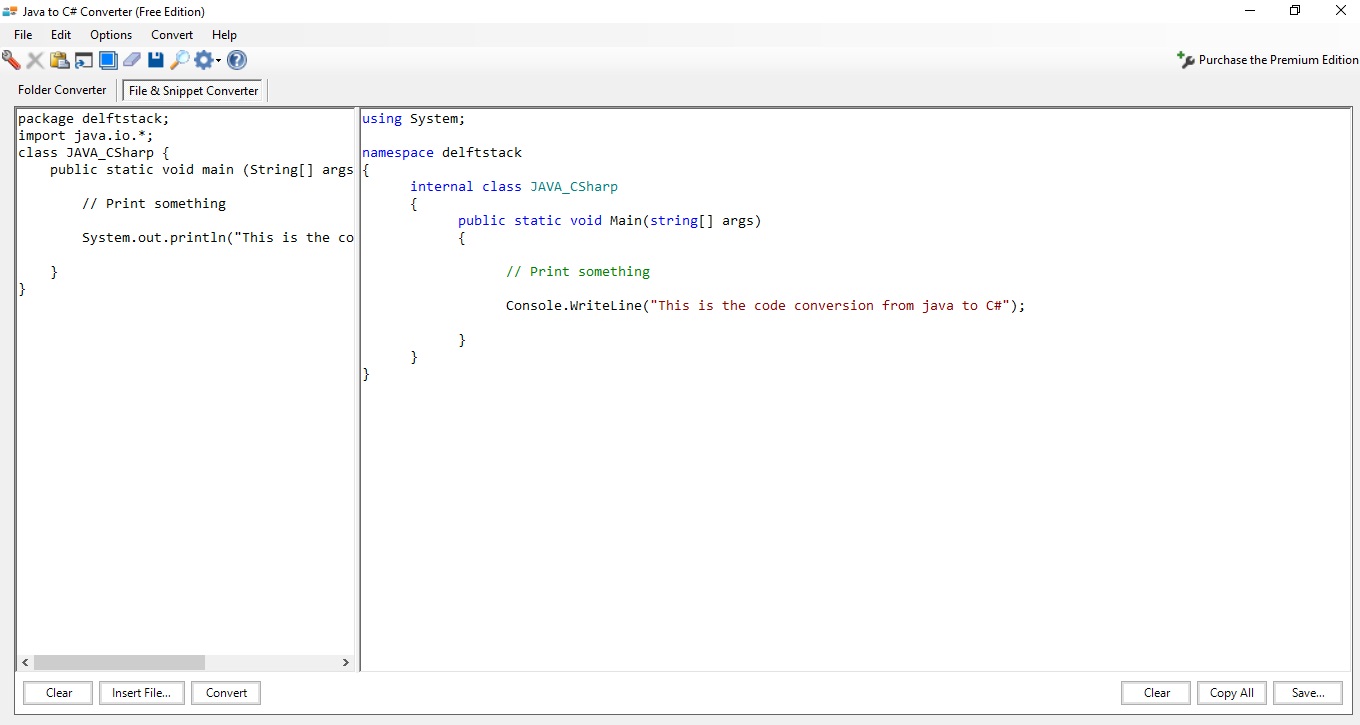
Task: Open the Edit menu
Action: pos(61,35)
